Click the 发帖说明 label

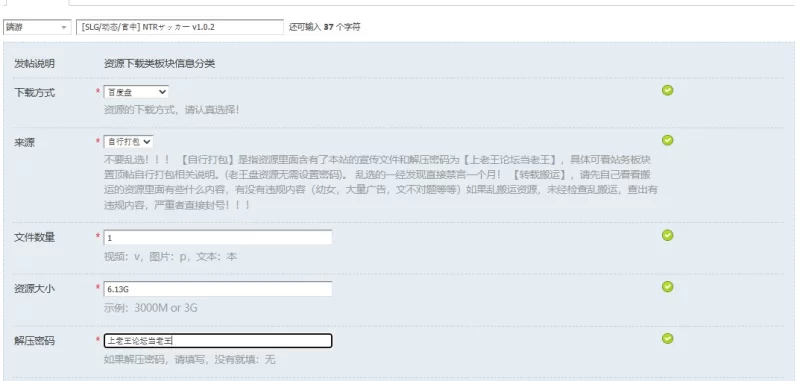(34, 64)
